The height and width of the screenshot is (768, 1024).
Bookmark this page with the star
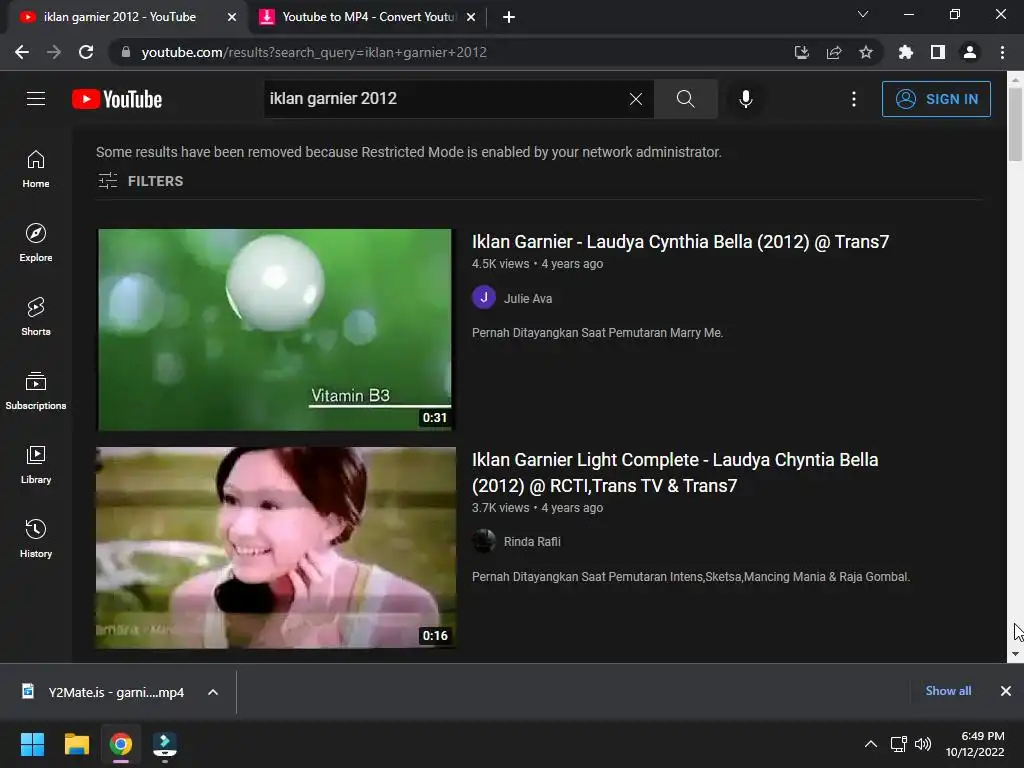[x=865, y=52]
